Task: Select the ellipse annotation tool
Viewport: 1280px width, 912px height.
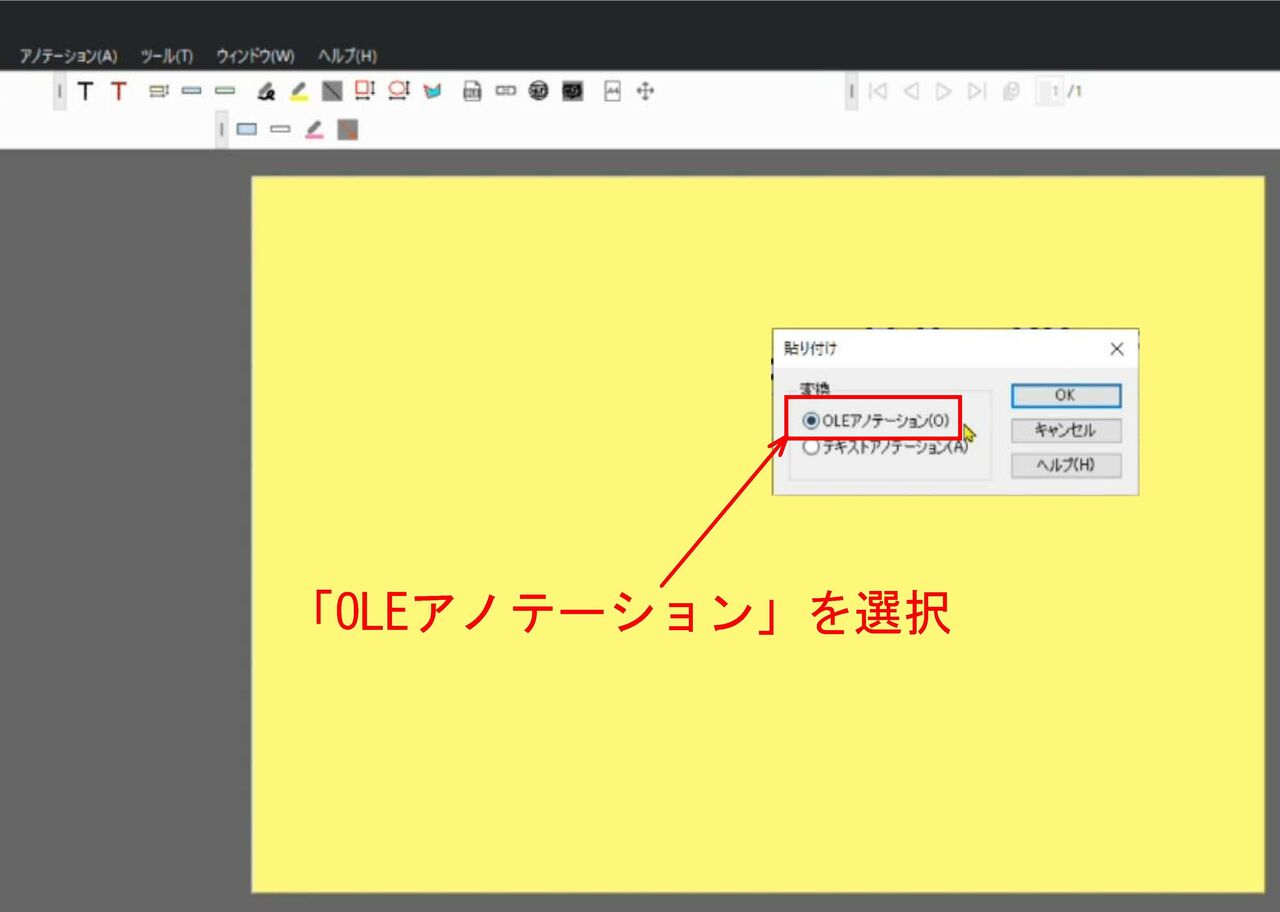Action: coord(398,92)
